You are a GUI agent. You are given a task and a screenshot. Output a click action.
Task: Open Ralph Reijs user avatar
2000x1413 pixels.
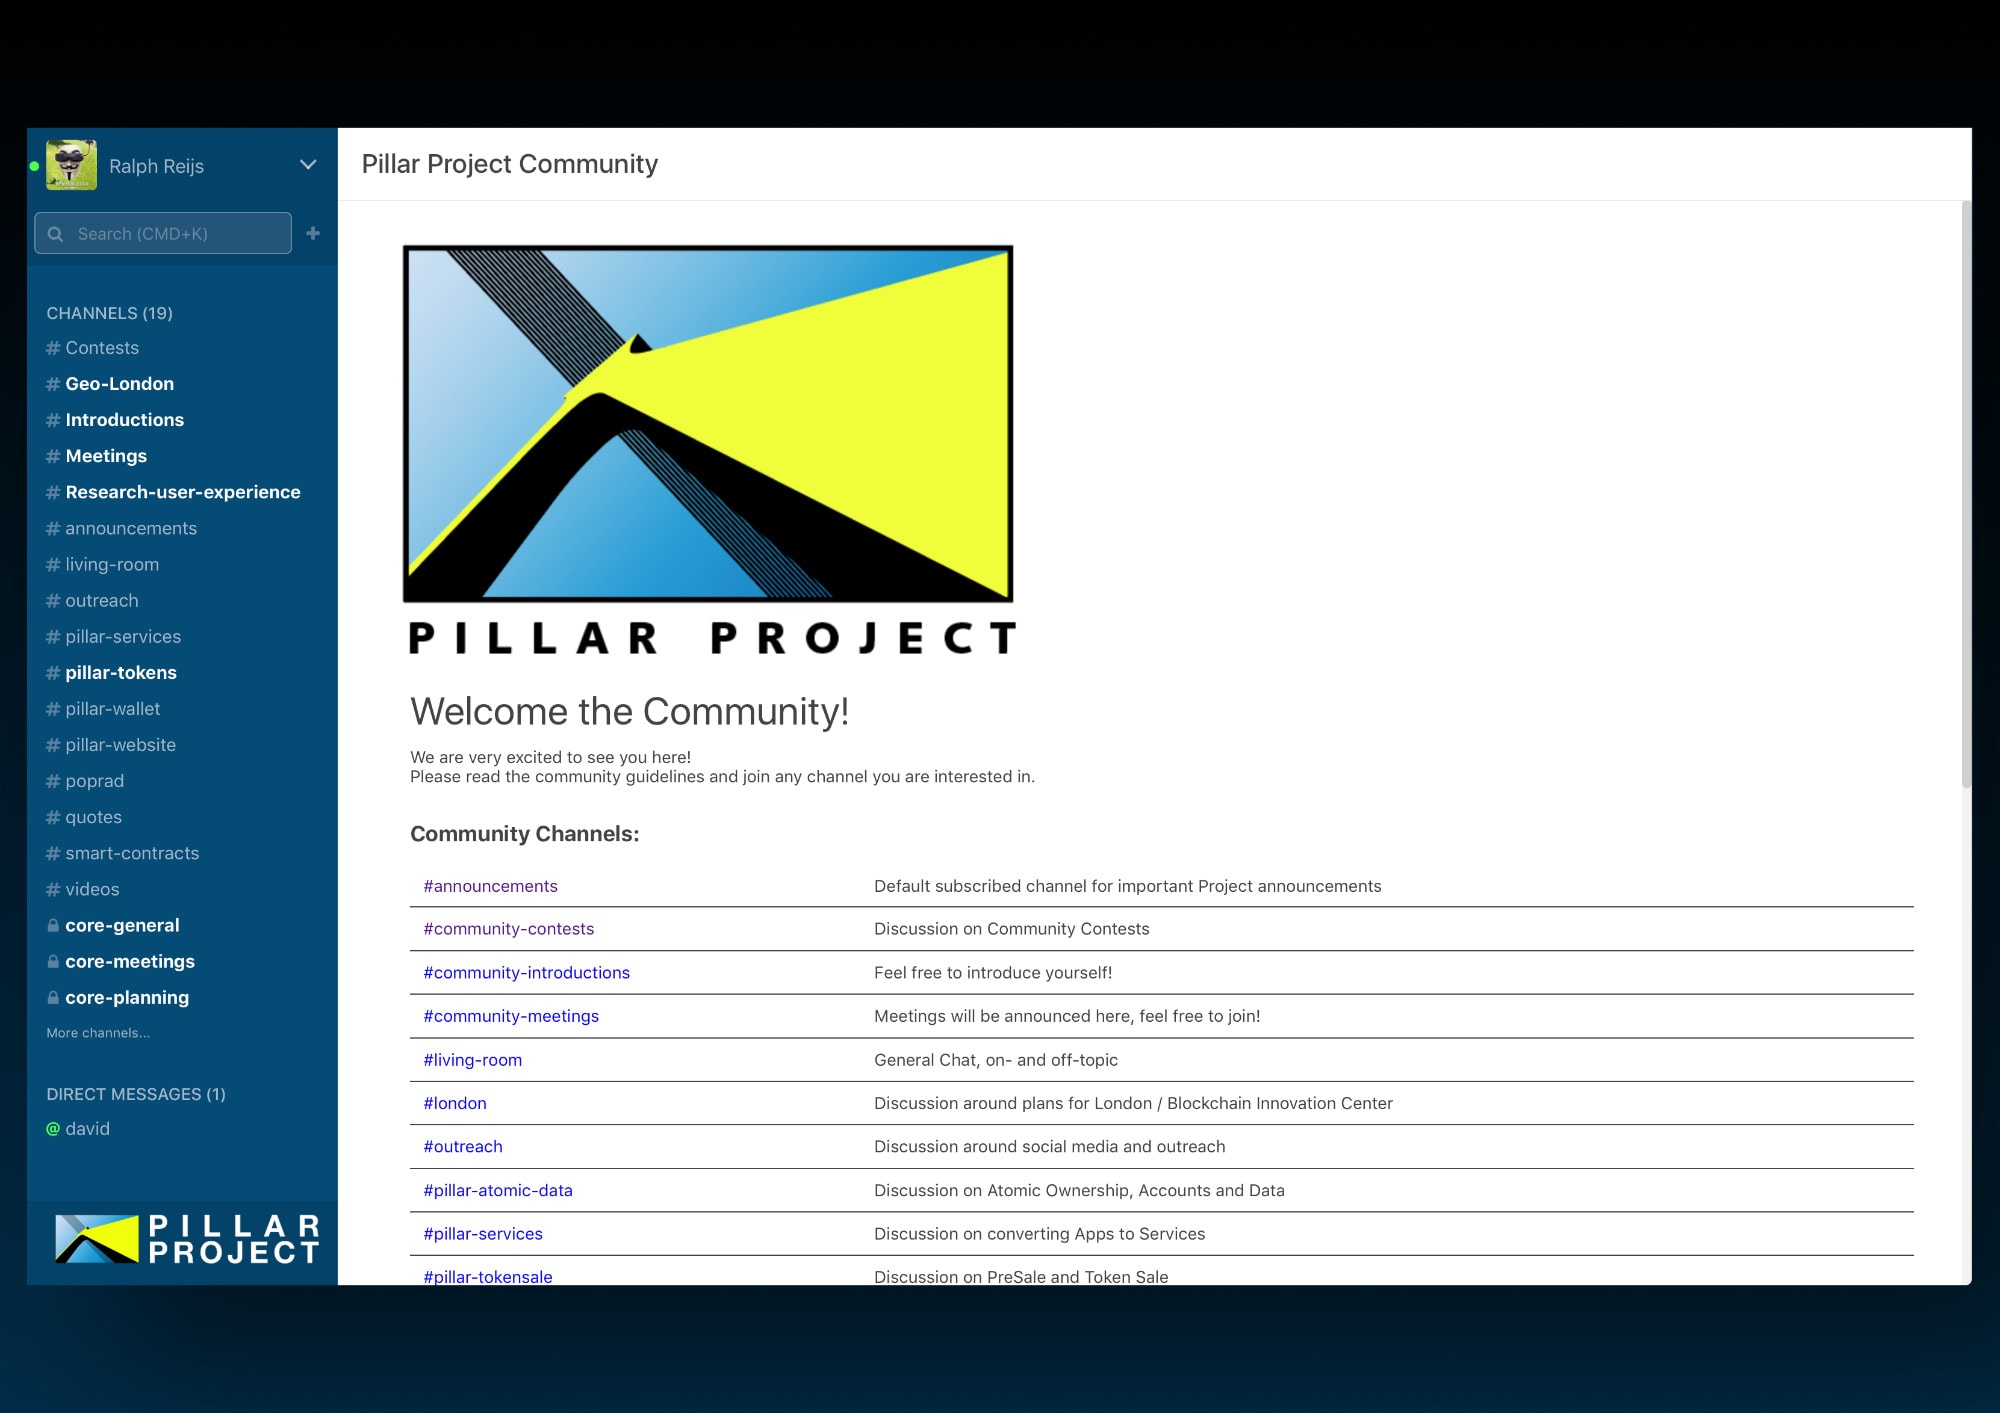[71, 165]
